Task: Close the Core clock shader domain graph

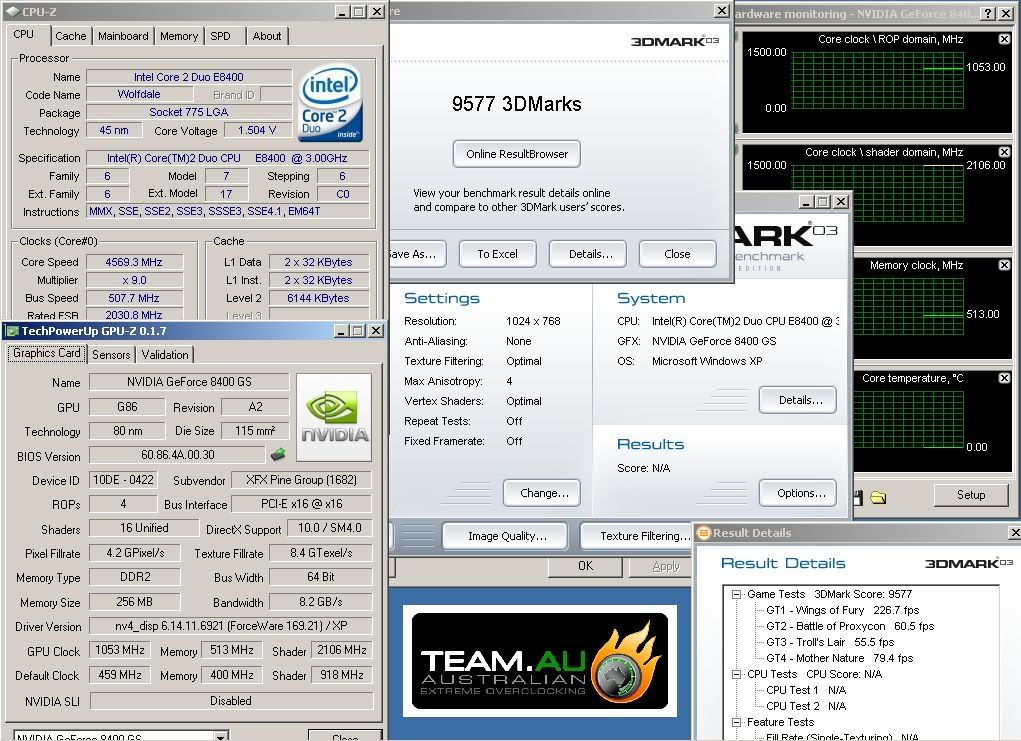Action: 1004,152
